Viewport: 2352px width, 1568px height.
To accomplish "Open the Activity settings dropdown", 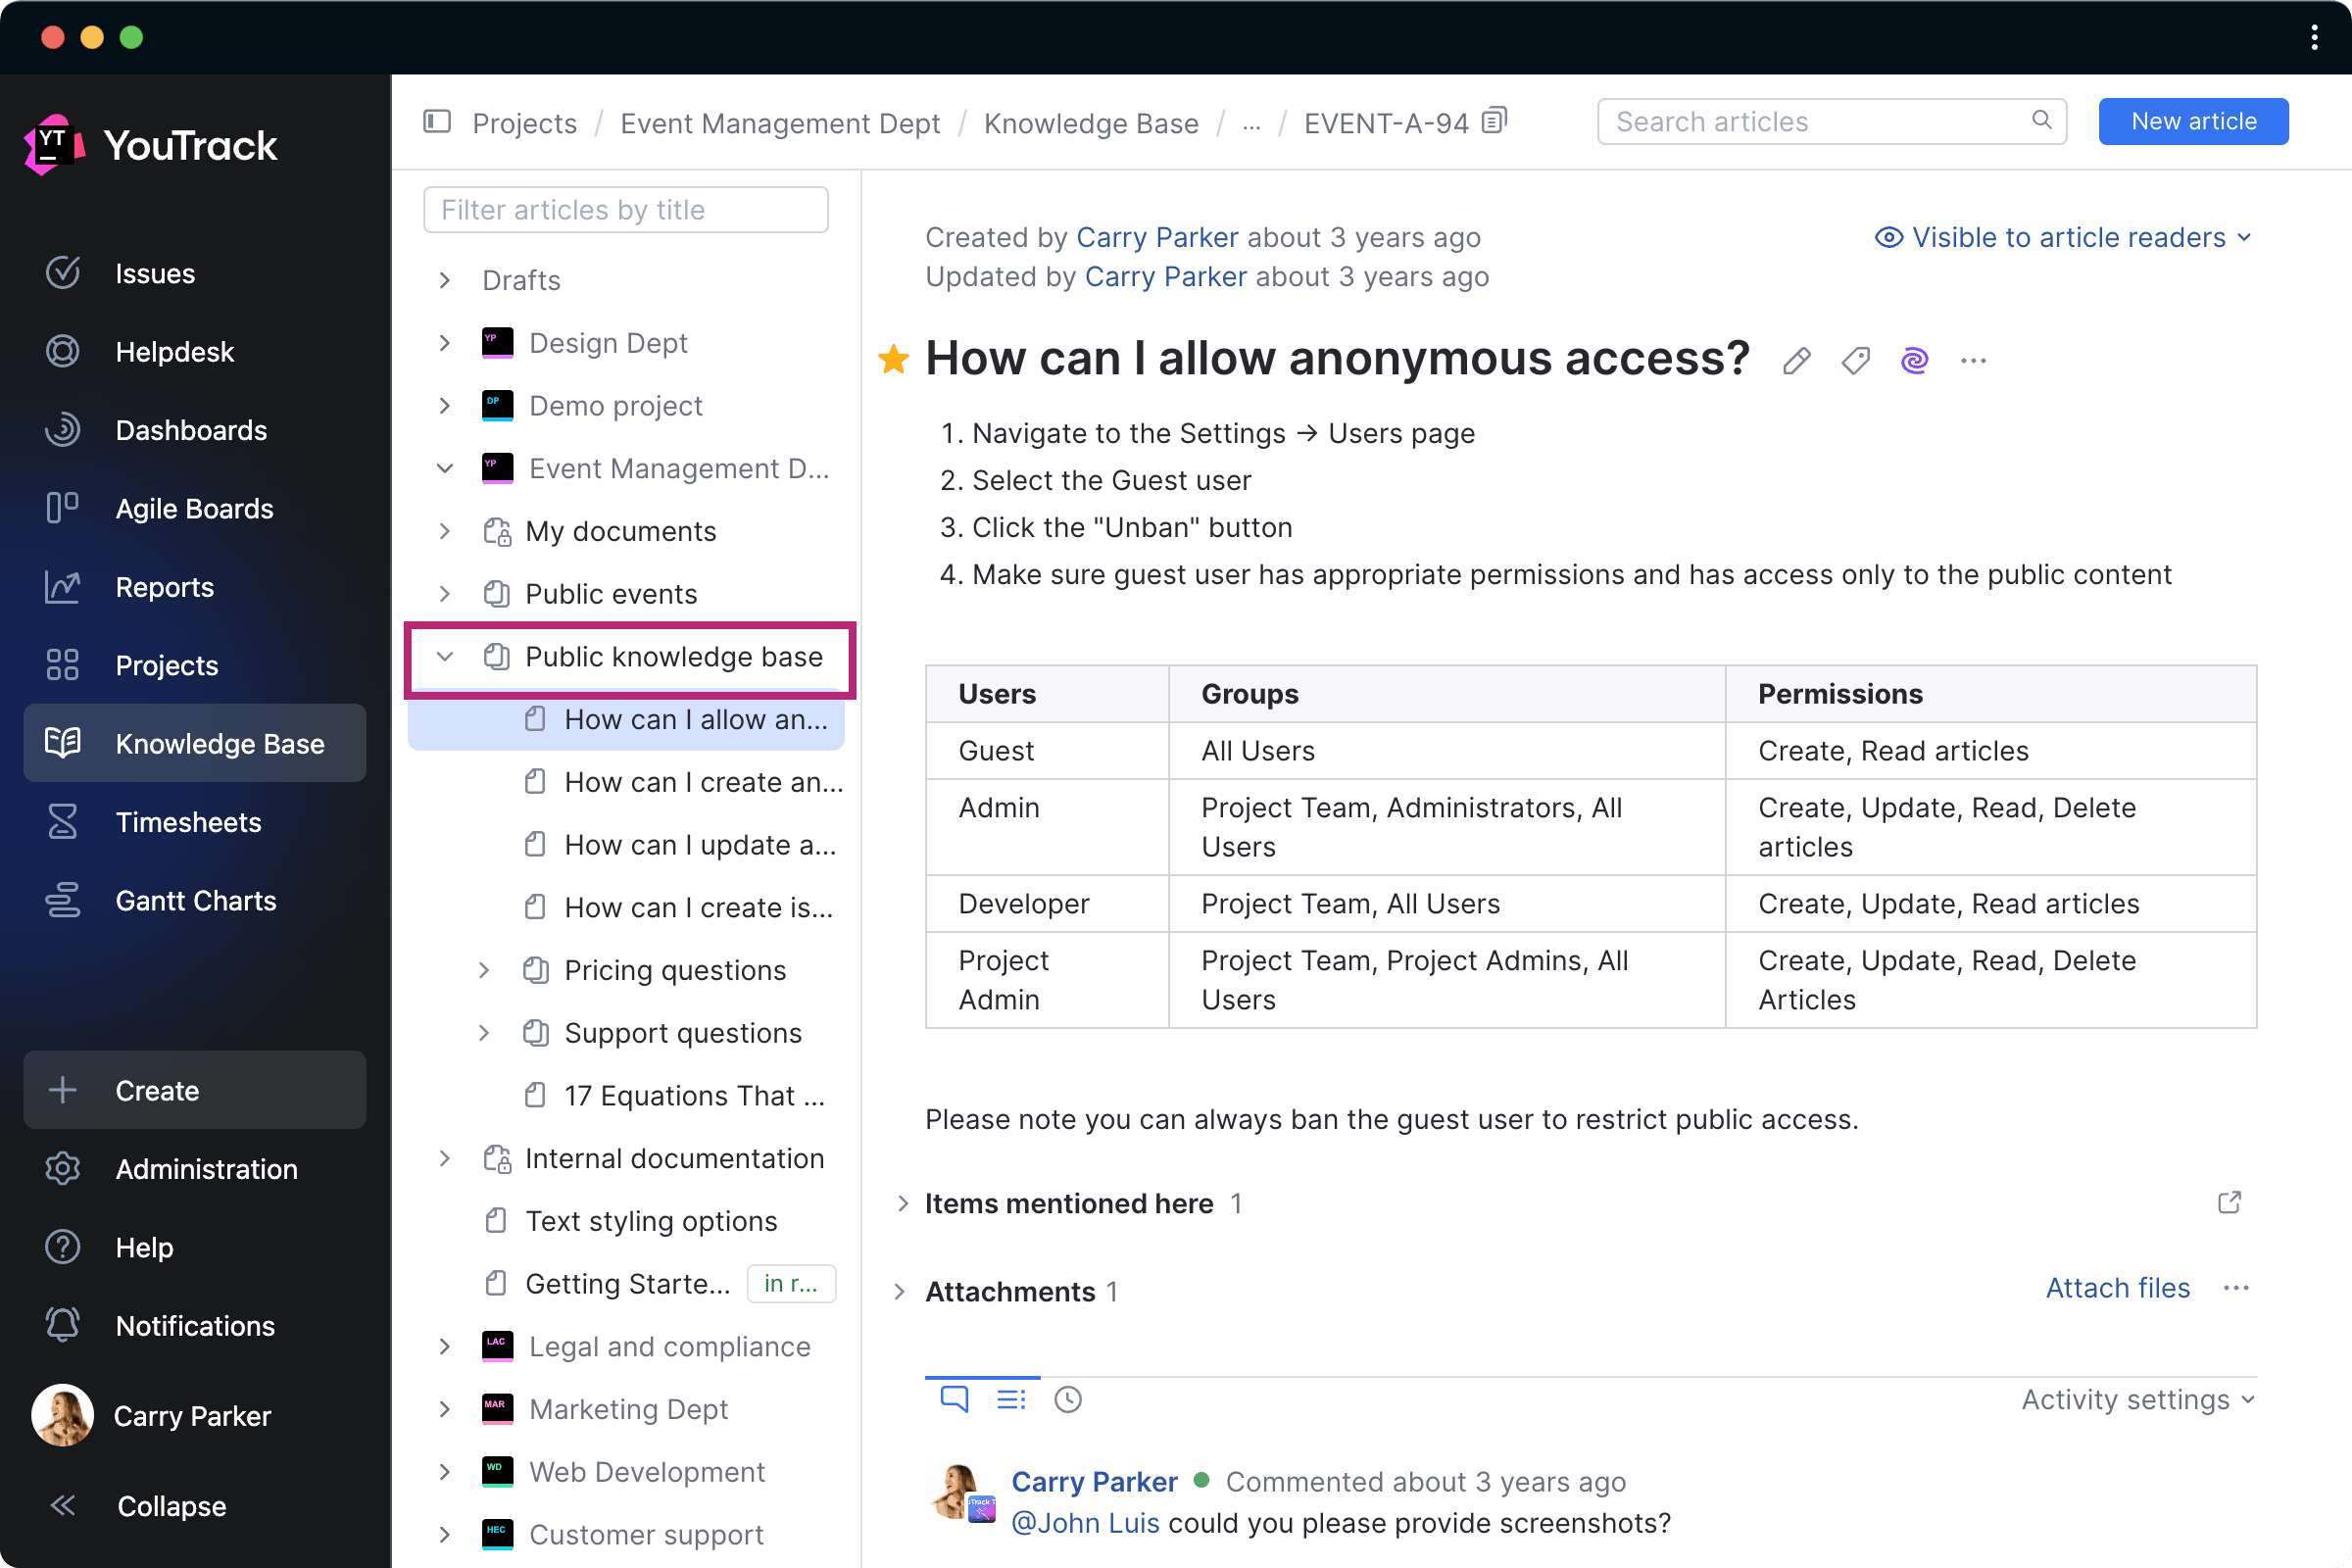I will 2137,1400.
